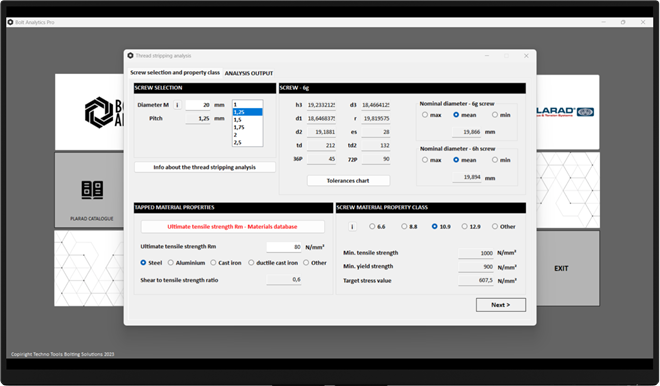Click the Ultimate tensile strength Rm field
The width and height of the screenshot is (660, 386).
[284, 247]
